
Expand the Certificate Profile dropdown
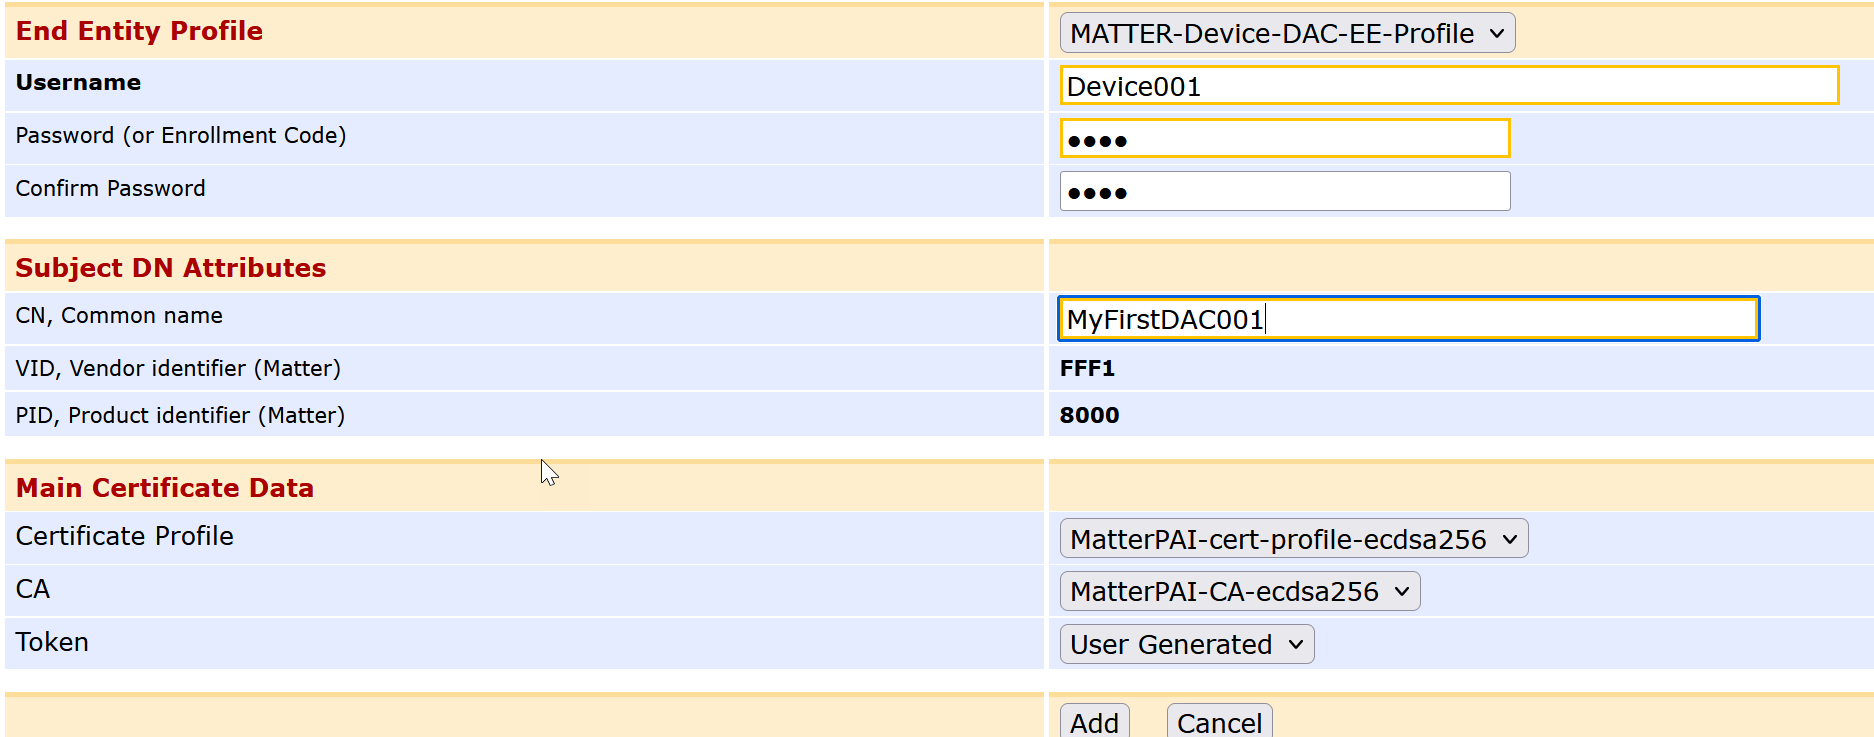pyautogui.click(x=1293, y=539)
